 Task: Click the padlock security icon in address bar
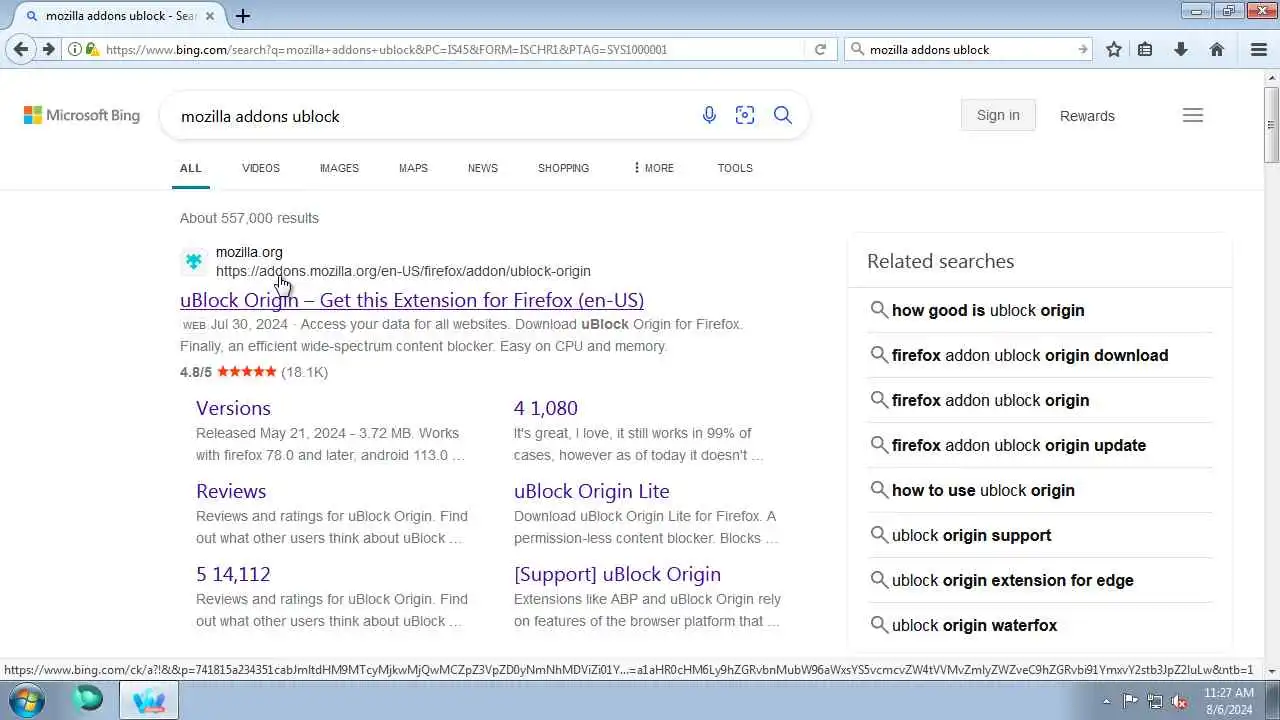[92, 49]
